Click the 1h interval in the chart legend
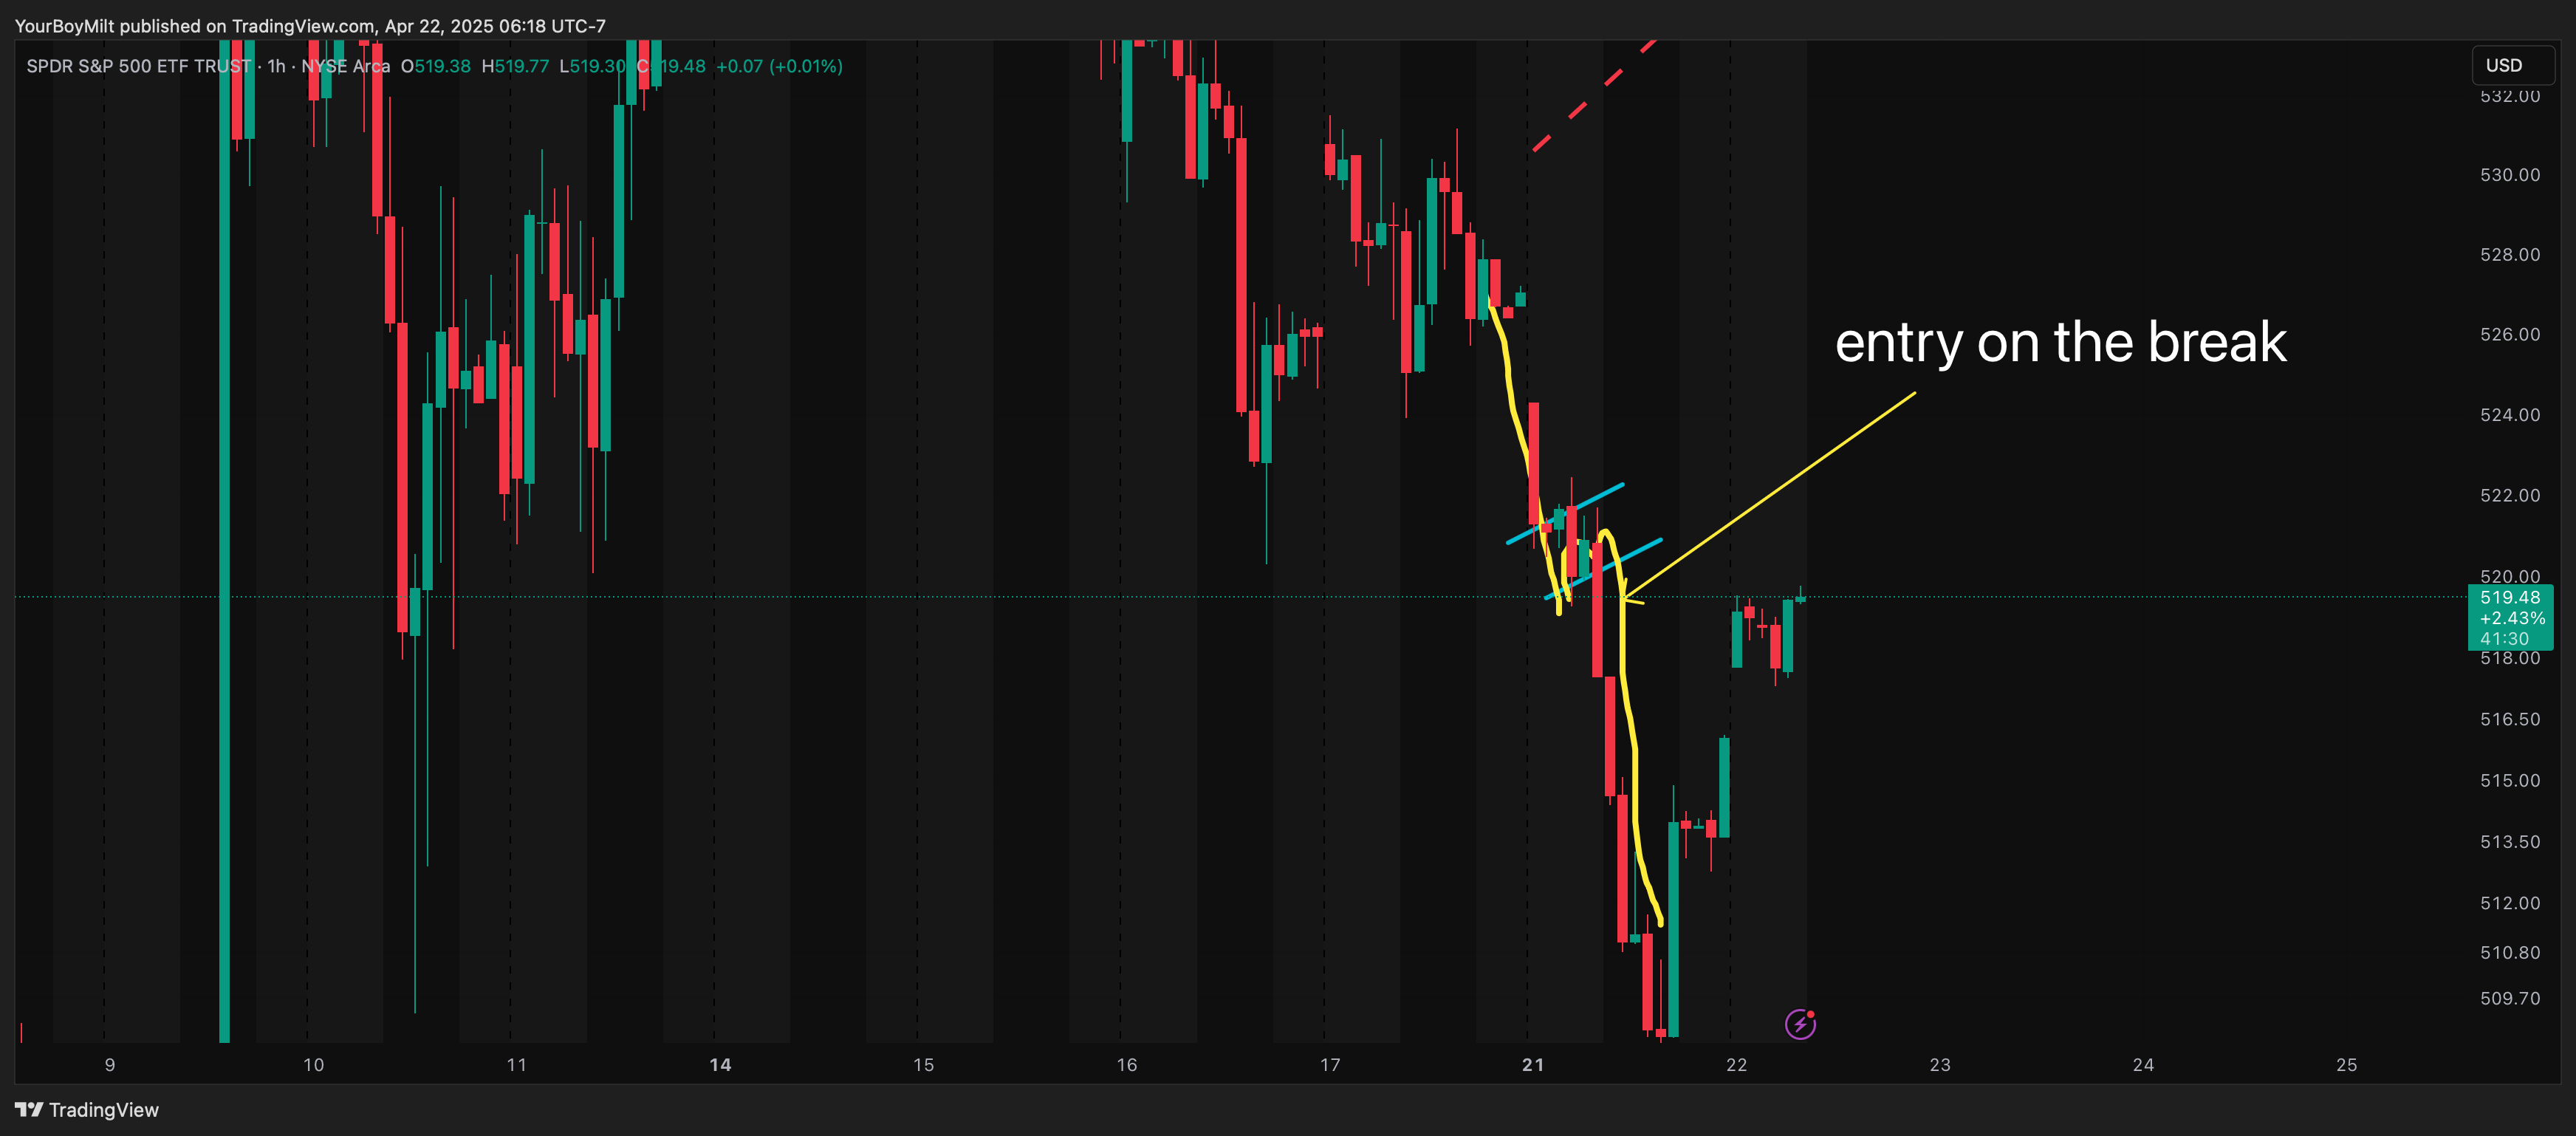2576x1136 pixels. pos(276,66)
